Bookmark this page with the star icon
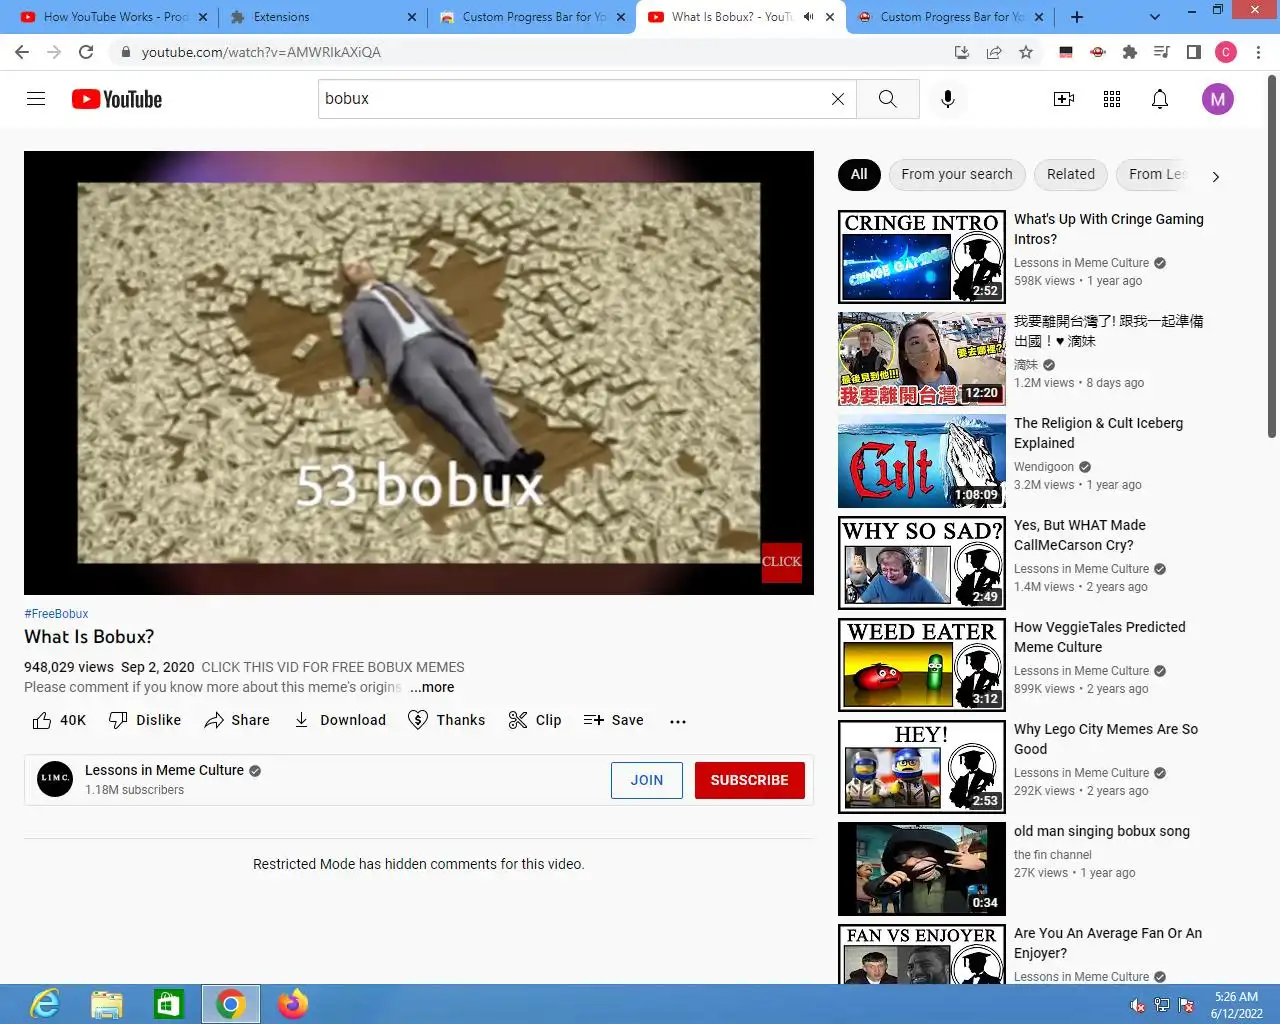Viewport: 1280px width, 1024px height. click(1026, 52)
